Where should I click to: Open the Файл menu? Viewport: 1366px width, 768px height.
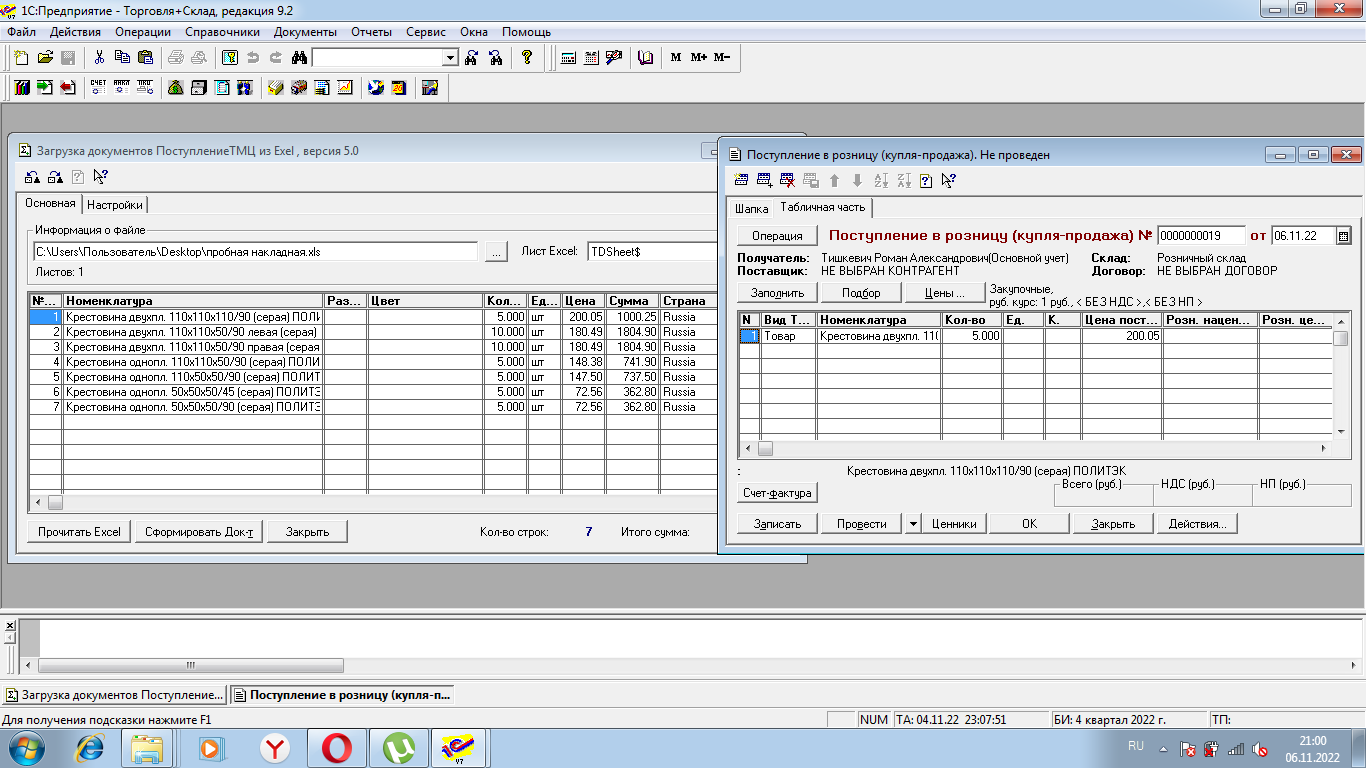(21, 32)
